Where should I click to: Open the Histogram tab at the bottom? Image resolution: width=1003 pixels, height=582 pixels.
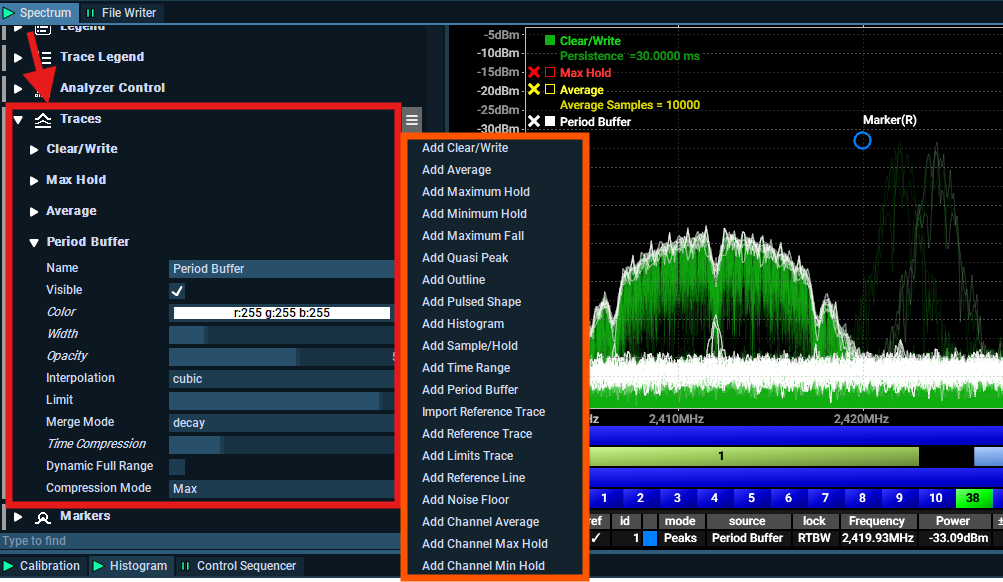point(130,566)
